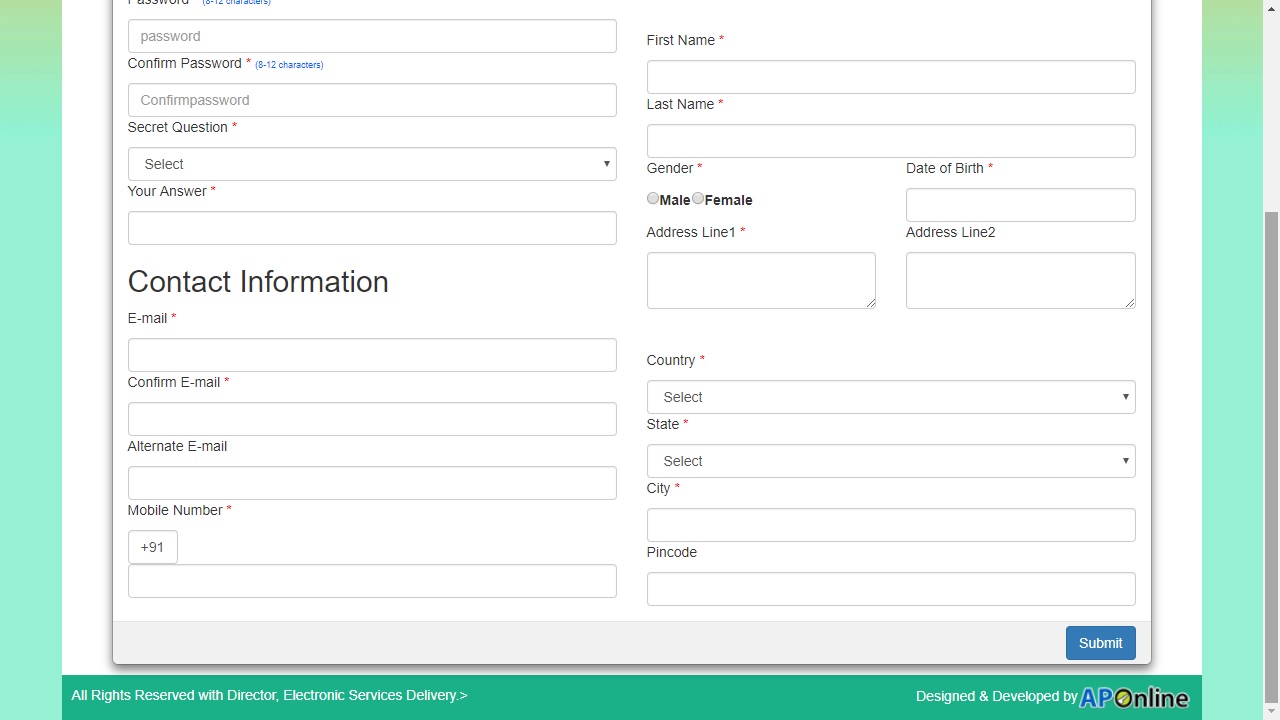The image size is (1280, 720).
Task: Select the Female gender radio button
Action: pos(698,199)
